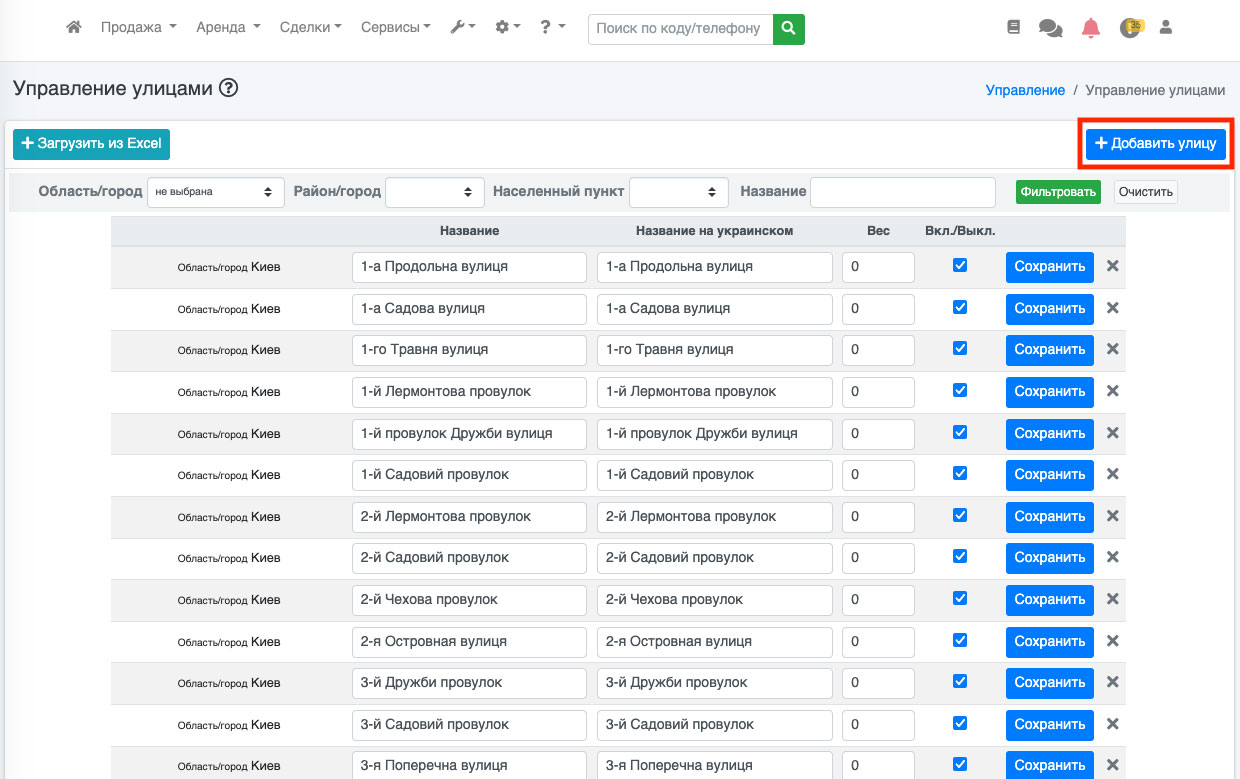Open the wrench tools menu
This screenshot has height=779, width=1240.
[x=462, y=28]
